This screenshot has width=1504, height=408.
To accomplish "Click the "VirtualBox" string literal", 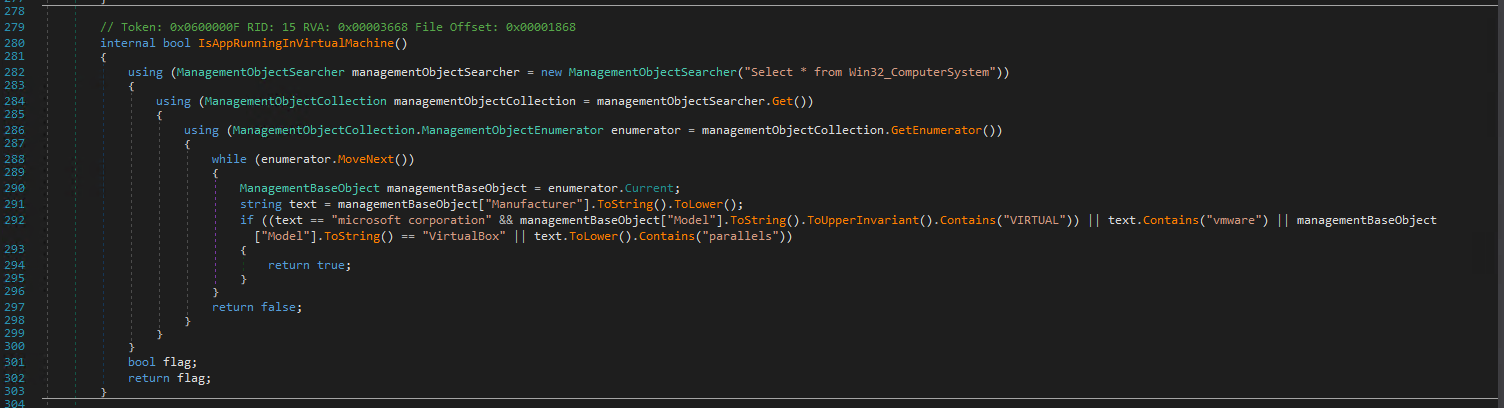I will pos(468,236).
